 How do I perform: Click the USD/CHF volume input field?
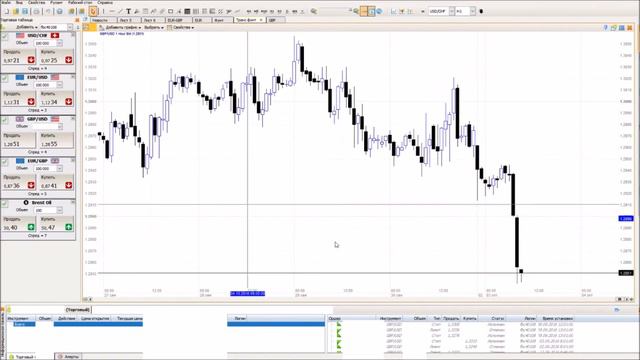coord(46,43)
